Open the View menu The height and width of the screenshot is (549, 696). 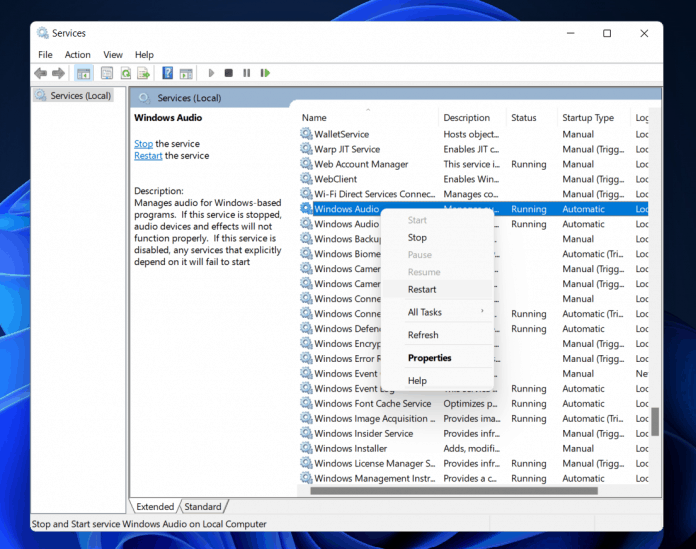pyautogui.click(x=113, y=55)
